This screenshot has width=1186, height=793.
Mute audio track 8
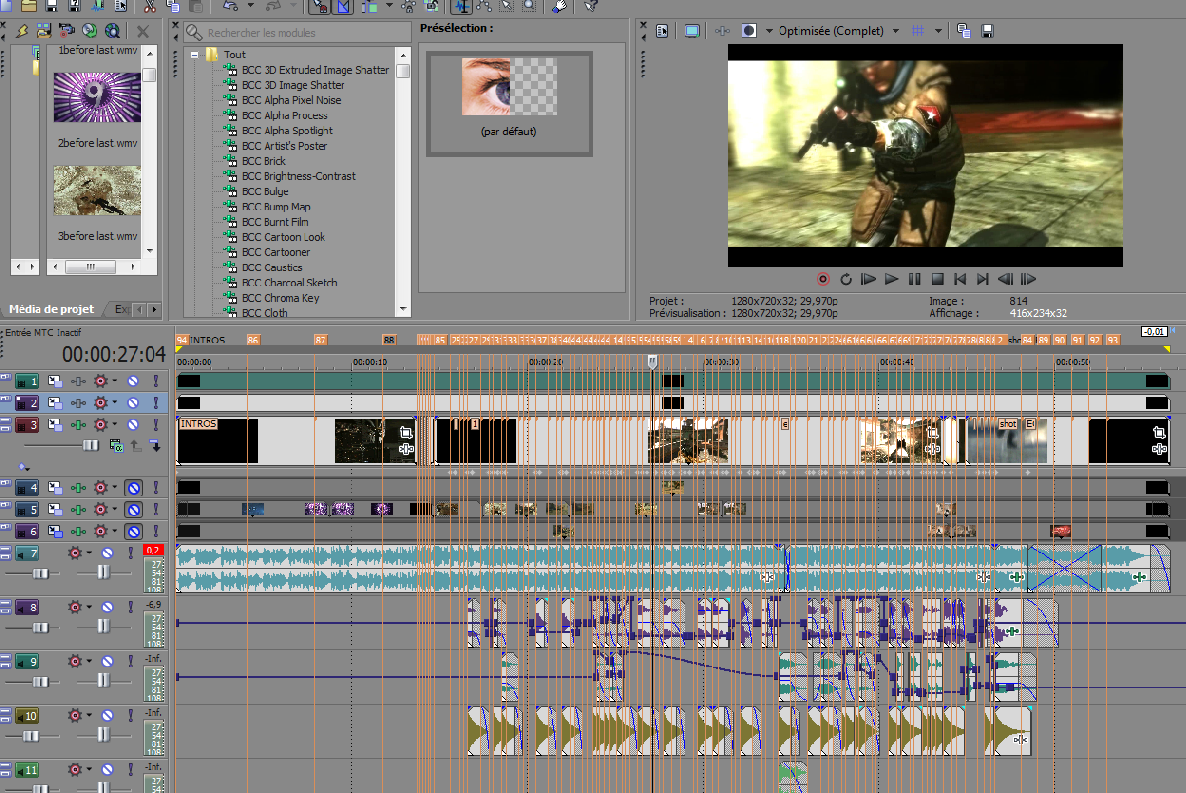[107, 607]
